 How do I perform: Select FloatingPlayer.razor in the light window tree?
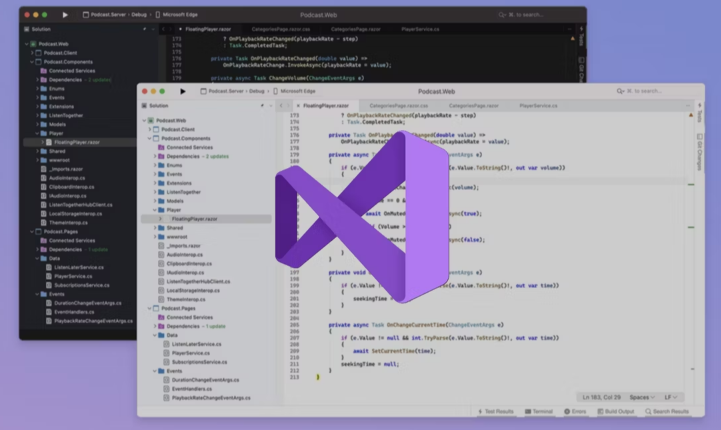[207, 219]
